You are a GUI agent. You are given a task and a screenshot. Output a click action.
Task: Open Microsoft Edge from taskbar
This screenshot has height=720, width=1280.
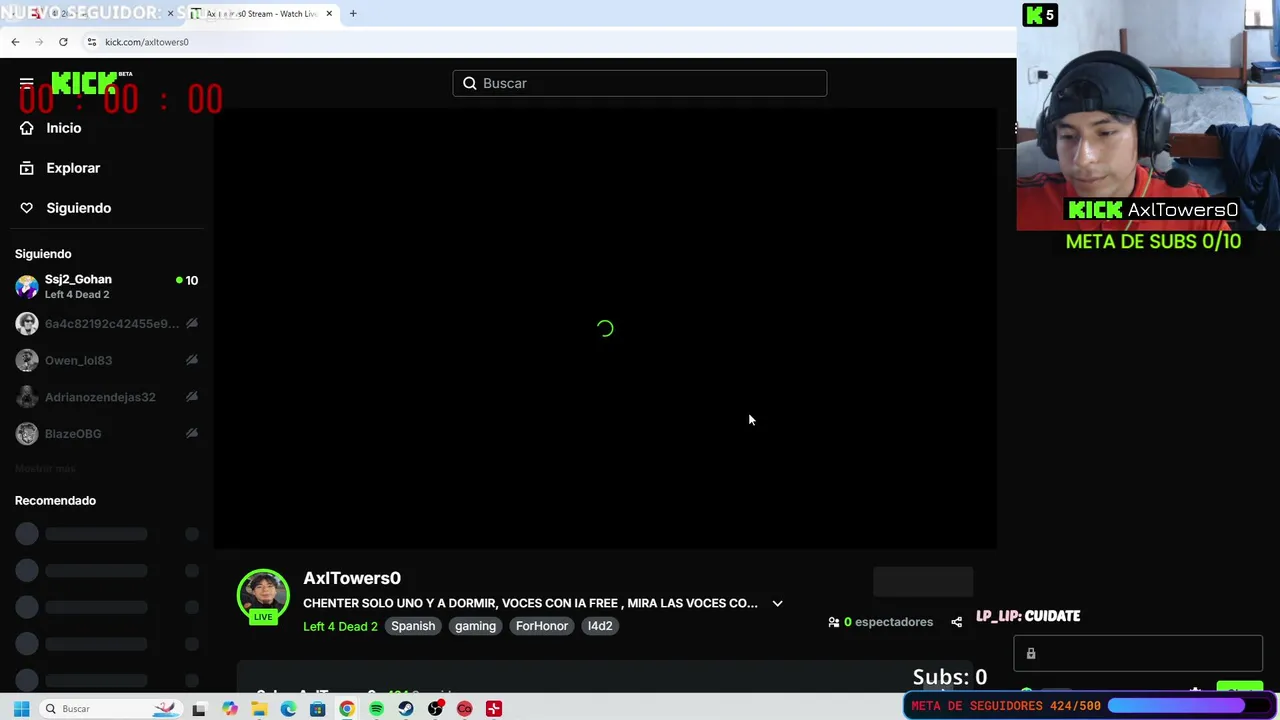click(288, 709)
